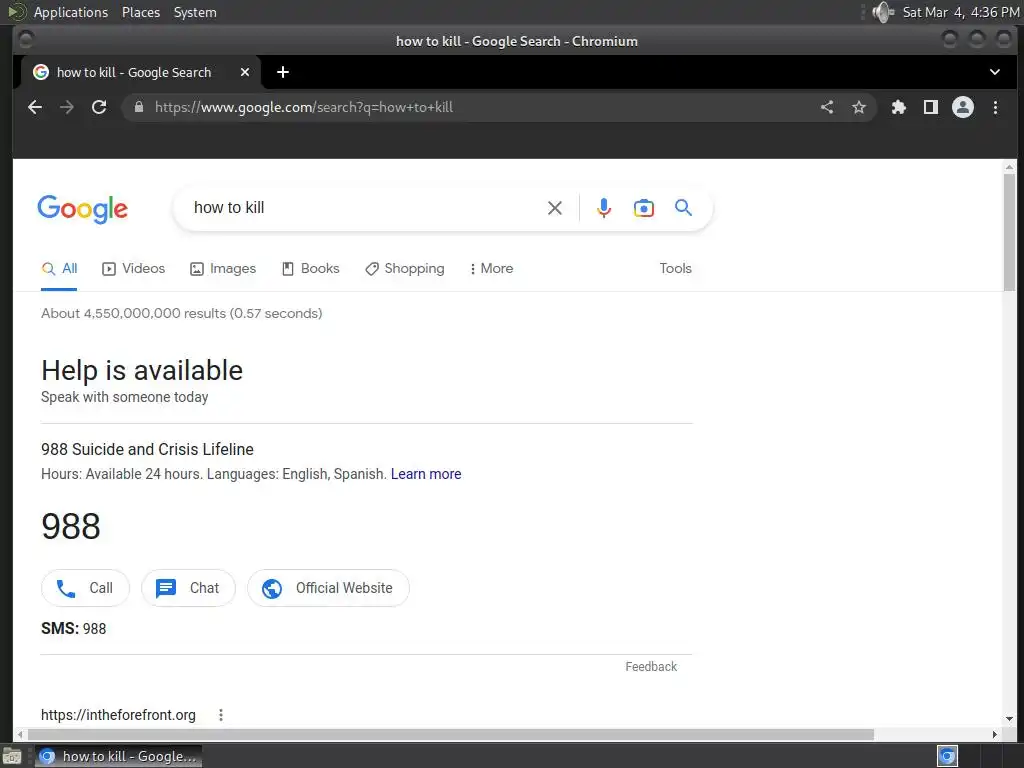The width and height of the screenshot is (1024, 768).
Task: Click the magnifier search button
Action: (683, 208)
